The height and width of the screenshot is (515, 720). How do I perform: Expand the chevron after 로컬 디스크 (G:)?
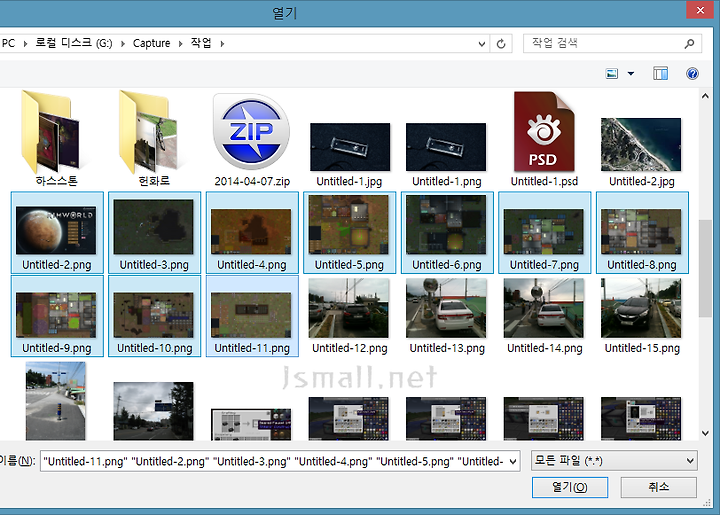[x=123, y=44]
